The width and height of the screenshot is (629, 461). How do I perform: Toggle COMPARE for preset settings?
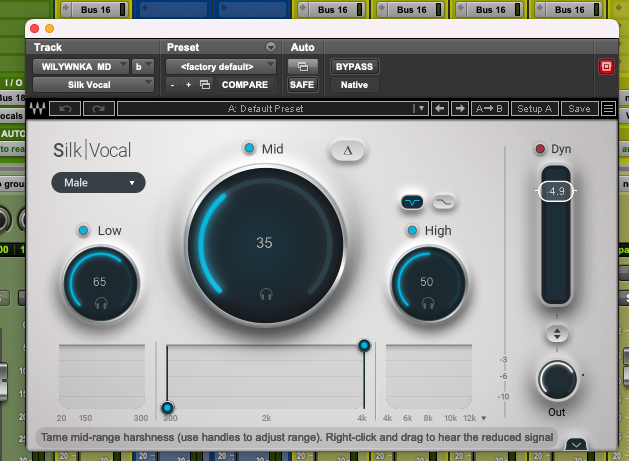(245, 85)
